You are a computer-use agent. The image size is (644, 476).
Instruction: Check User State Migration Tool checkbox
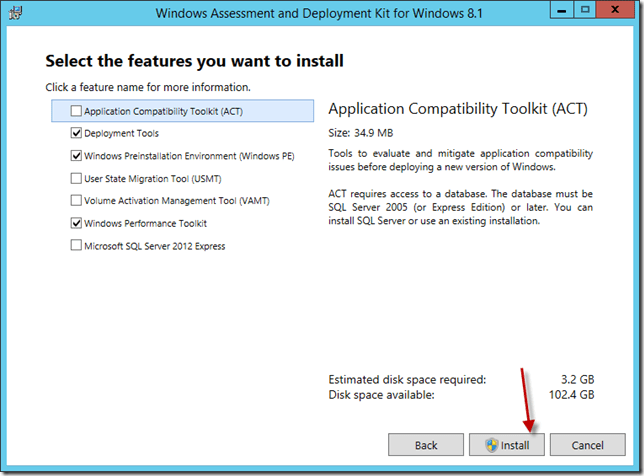pyautogui.click(x=77, y=178)
